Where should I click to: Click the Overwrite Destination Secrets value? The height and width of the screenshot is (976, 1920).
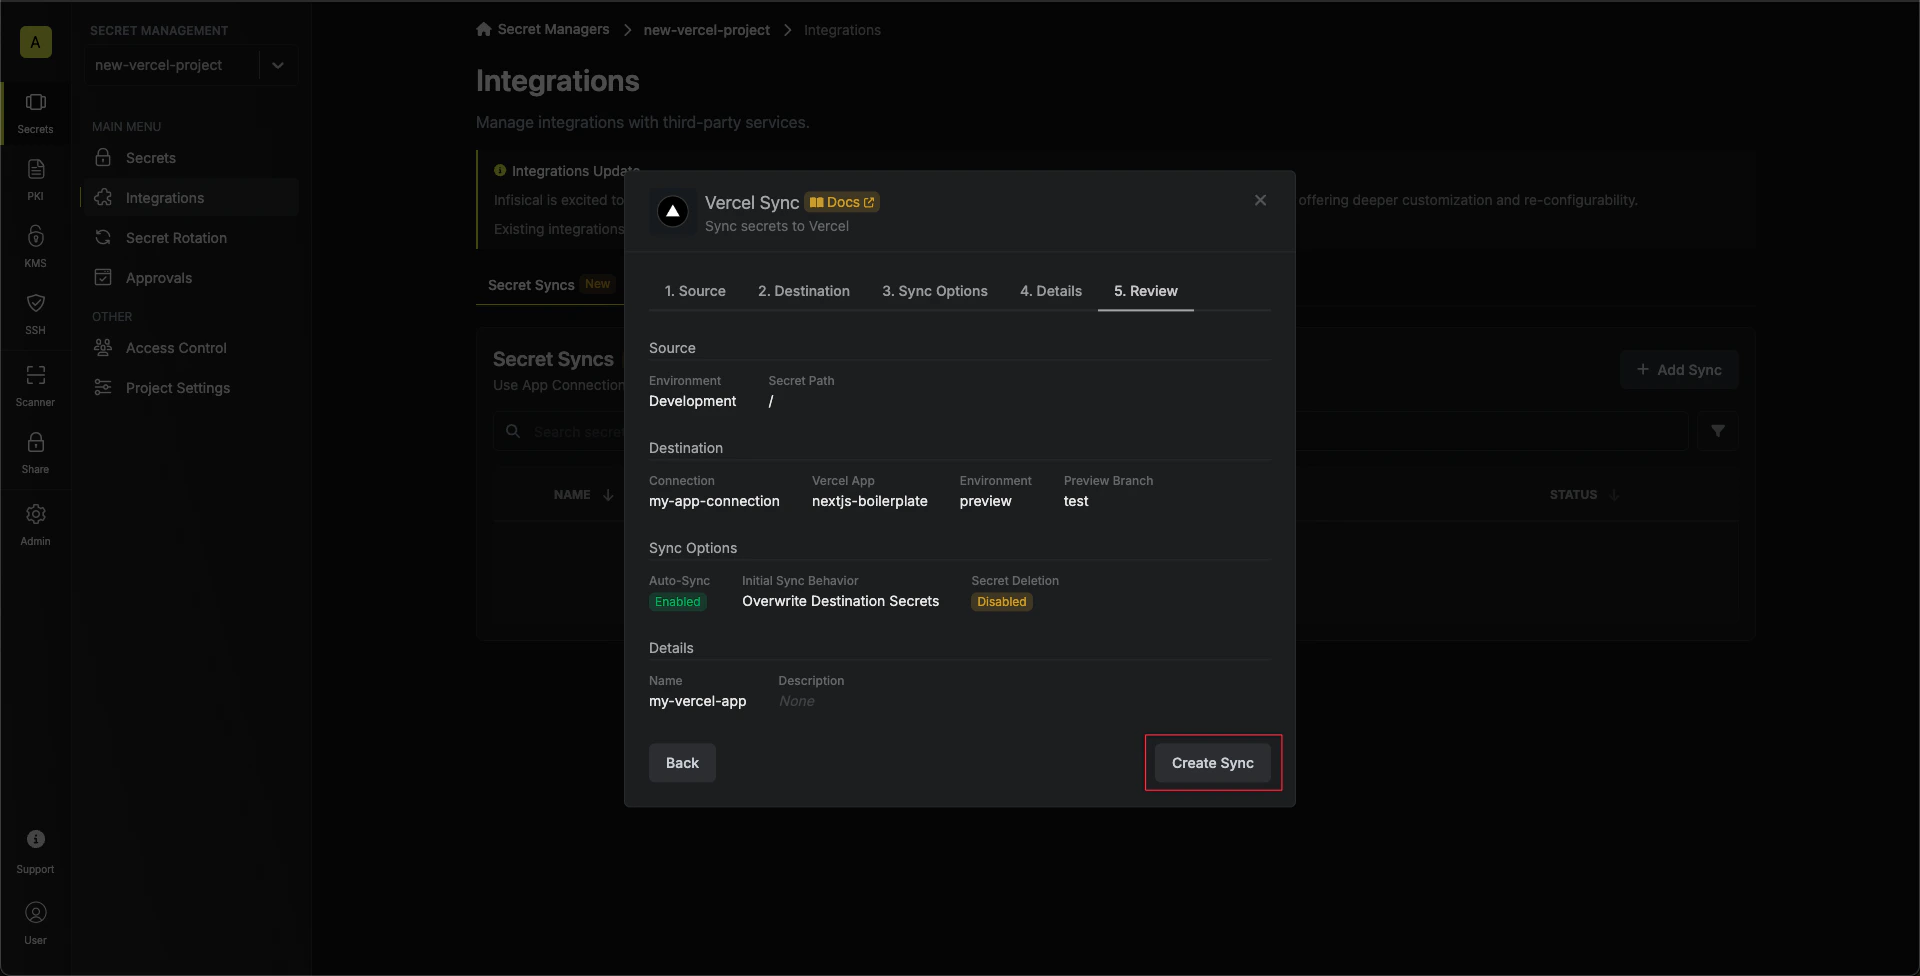point(841,601)
